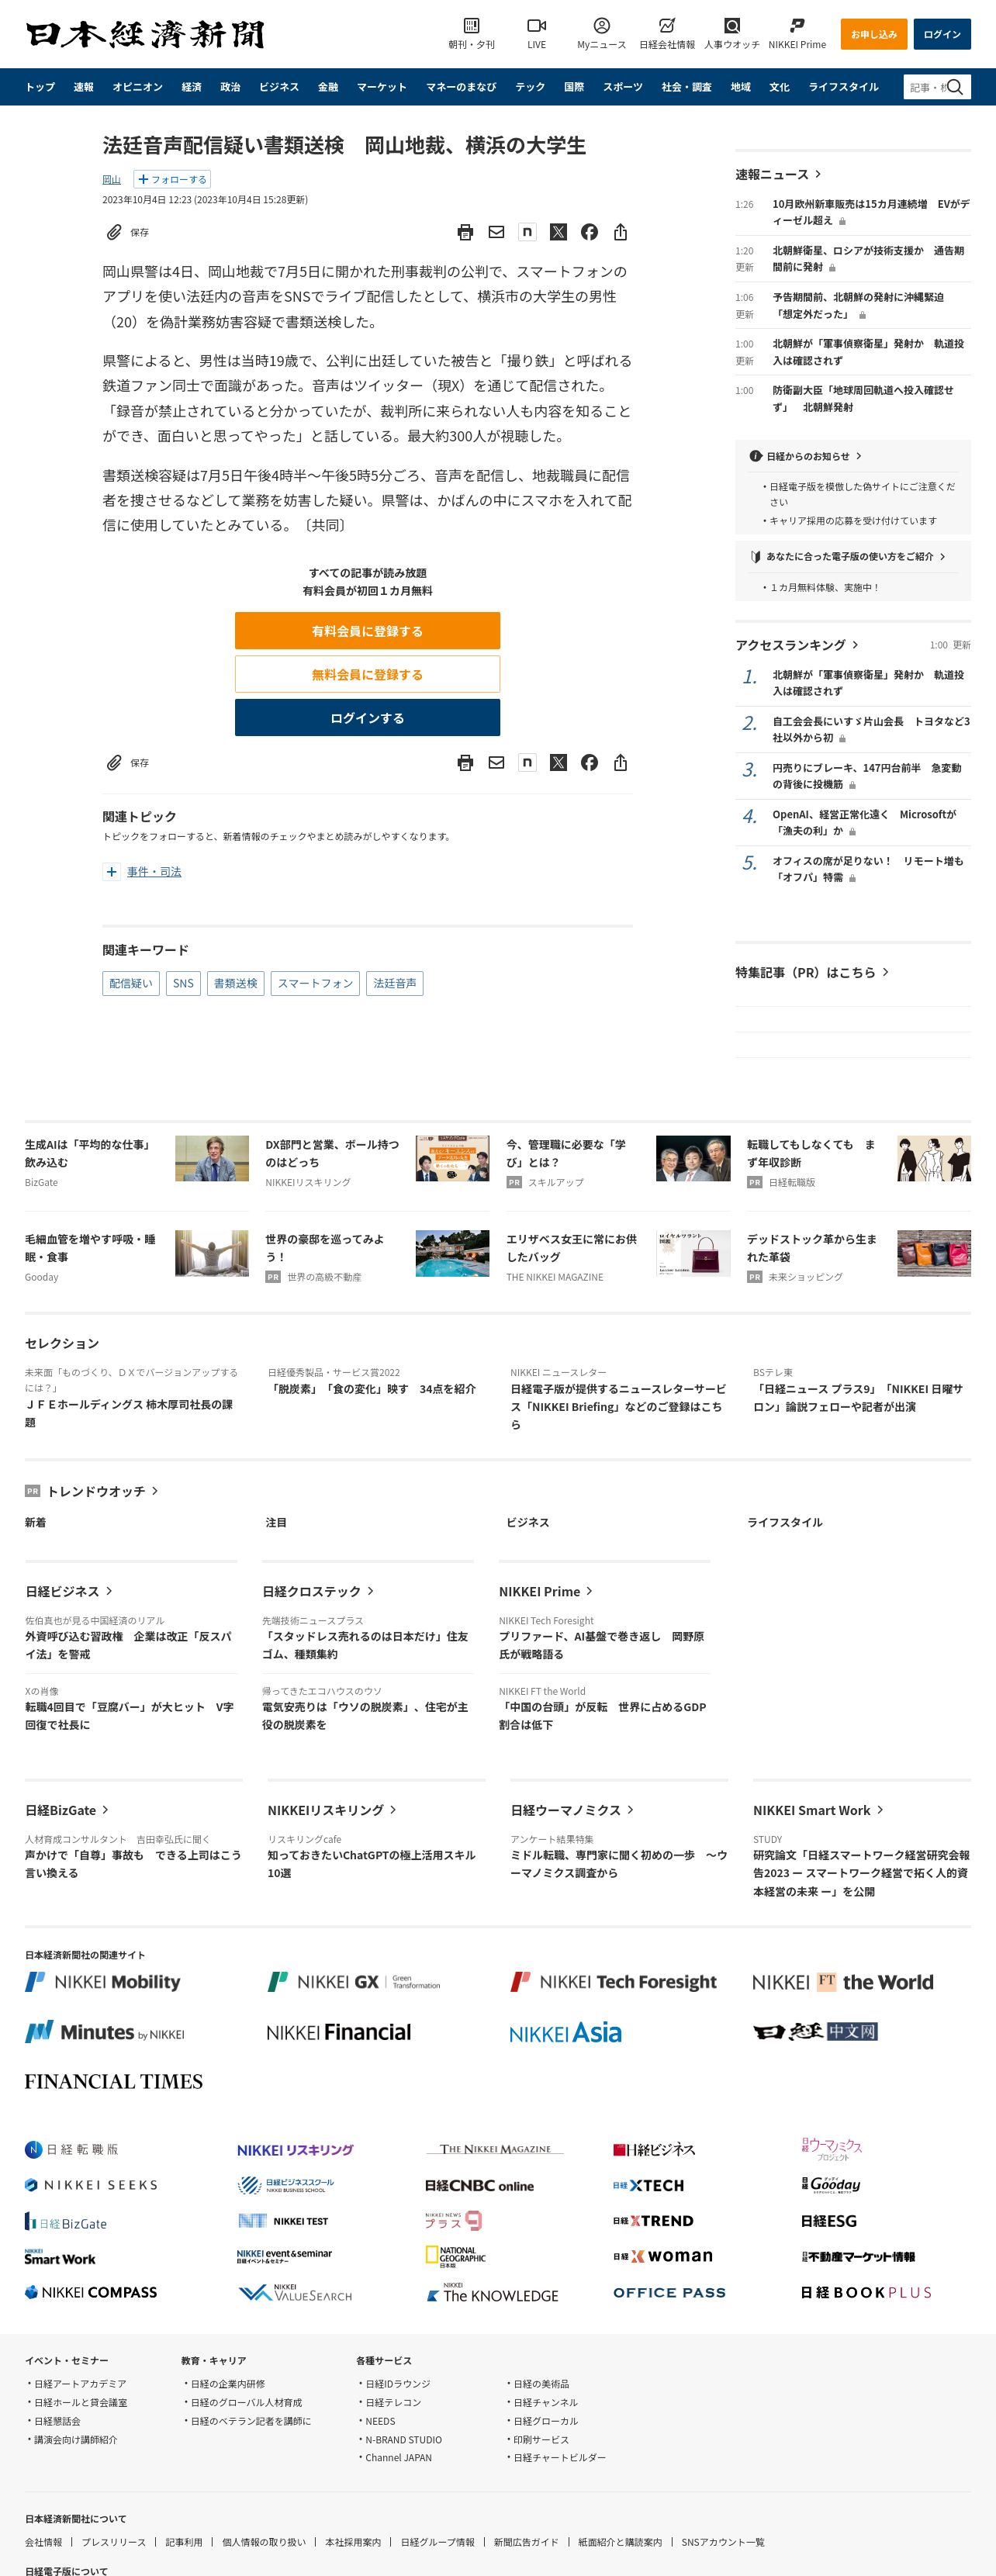This screenshot has width=996, height=2576.
Task: Expand 日経からのお知らせ chevron
Action: (858, 456)
